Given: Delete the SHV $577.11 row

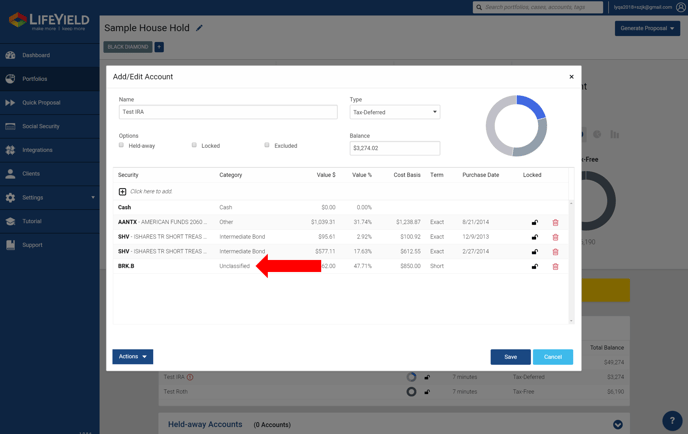Looking at the screenshot, I should click(555, 252).
